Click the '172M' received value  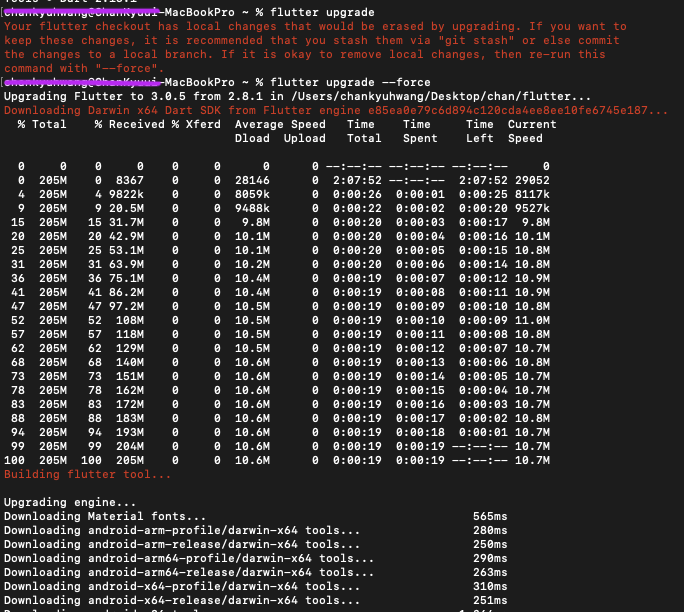tap(130, 404)
